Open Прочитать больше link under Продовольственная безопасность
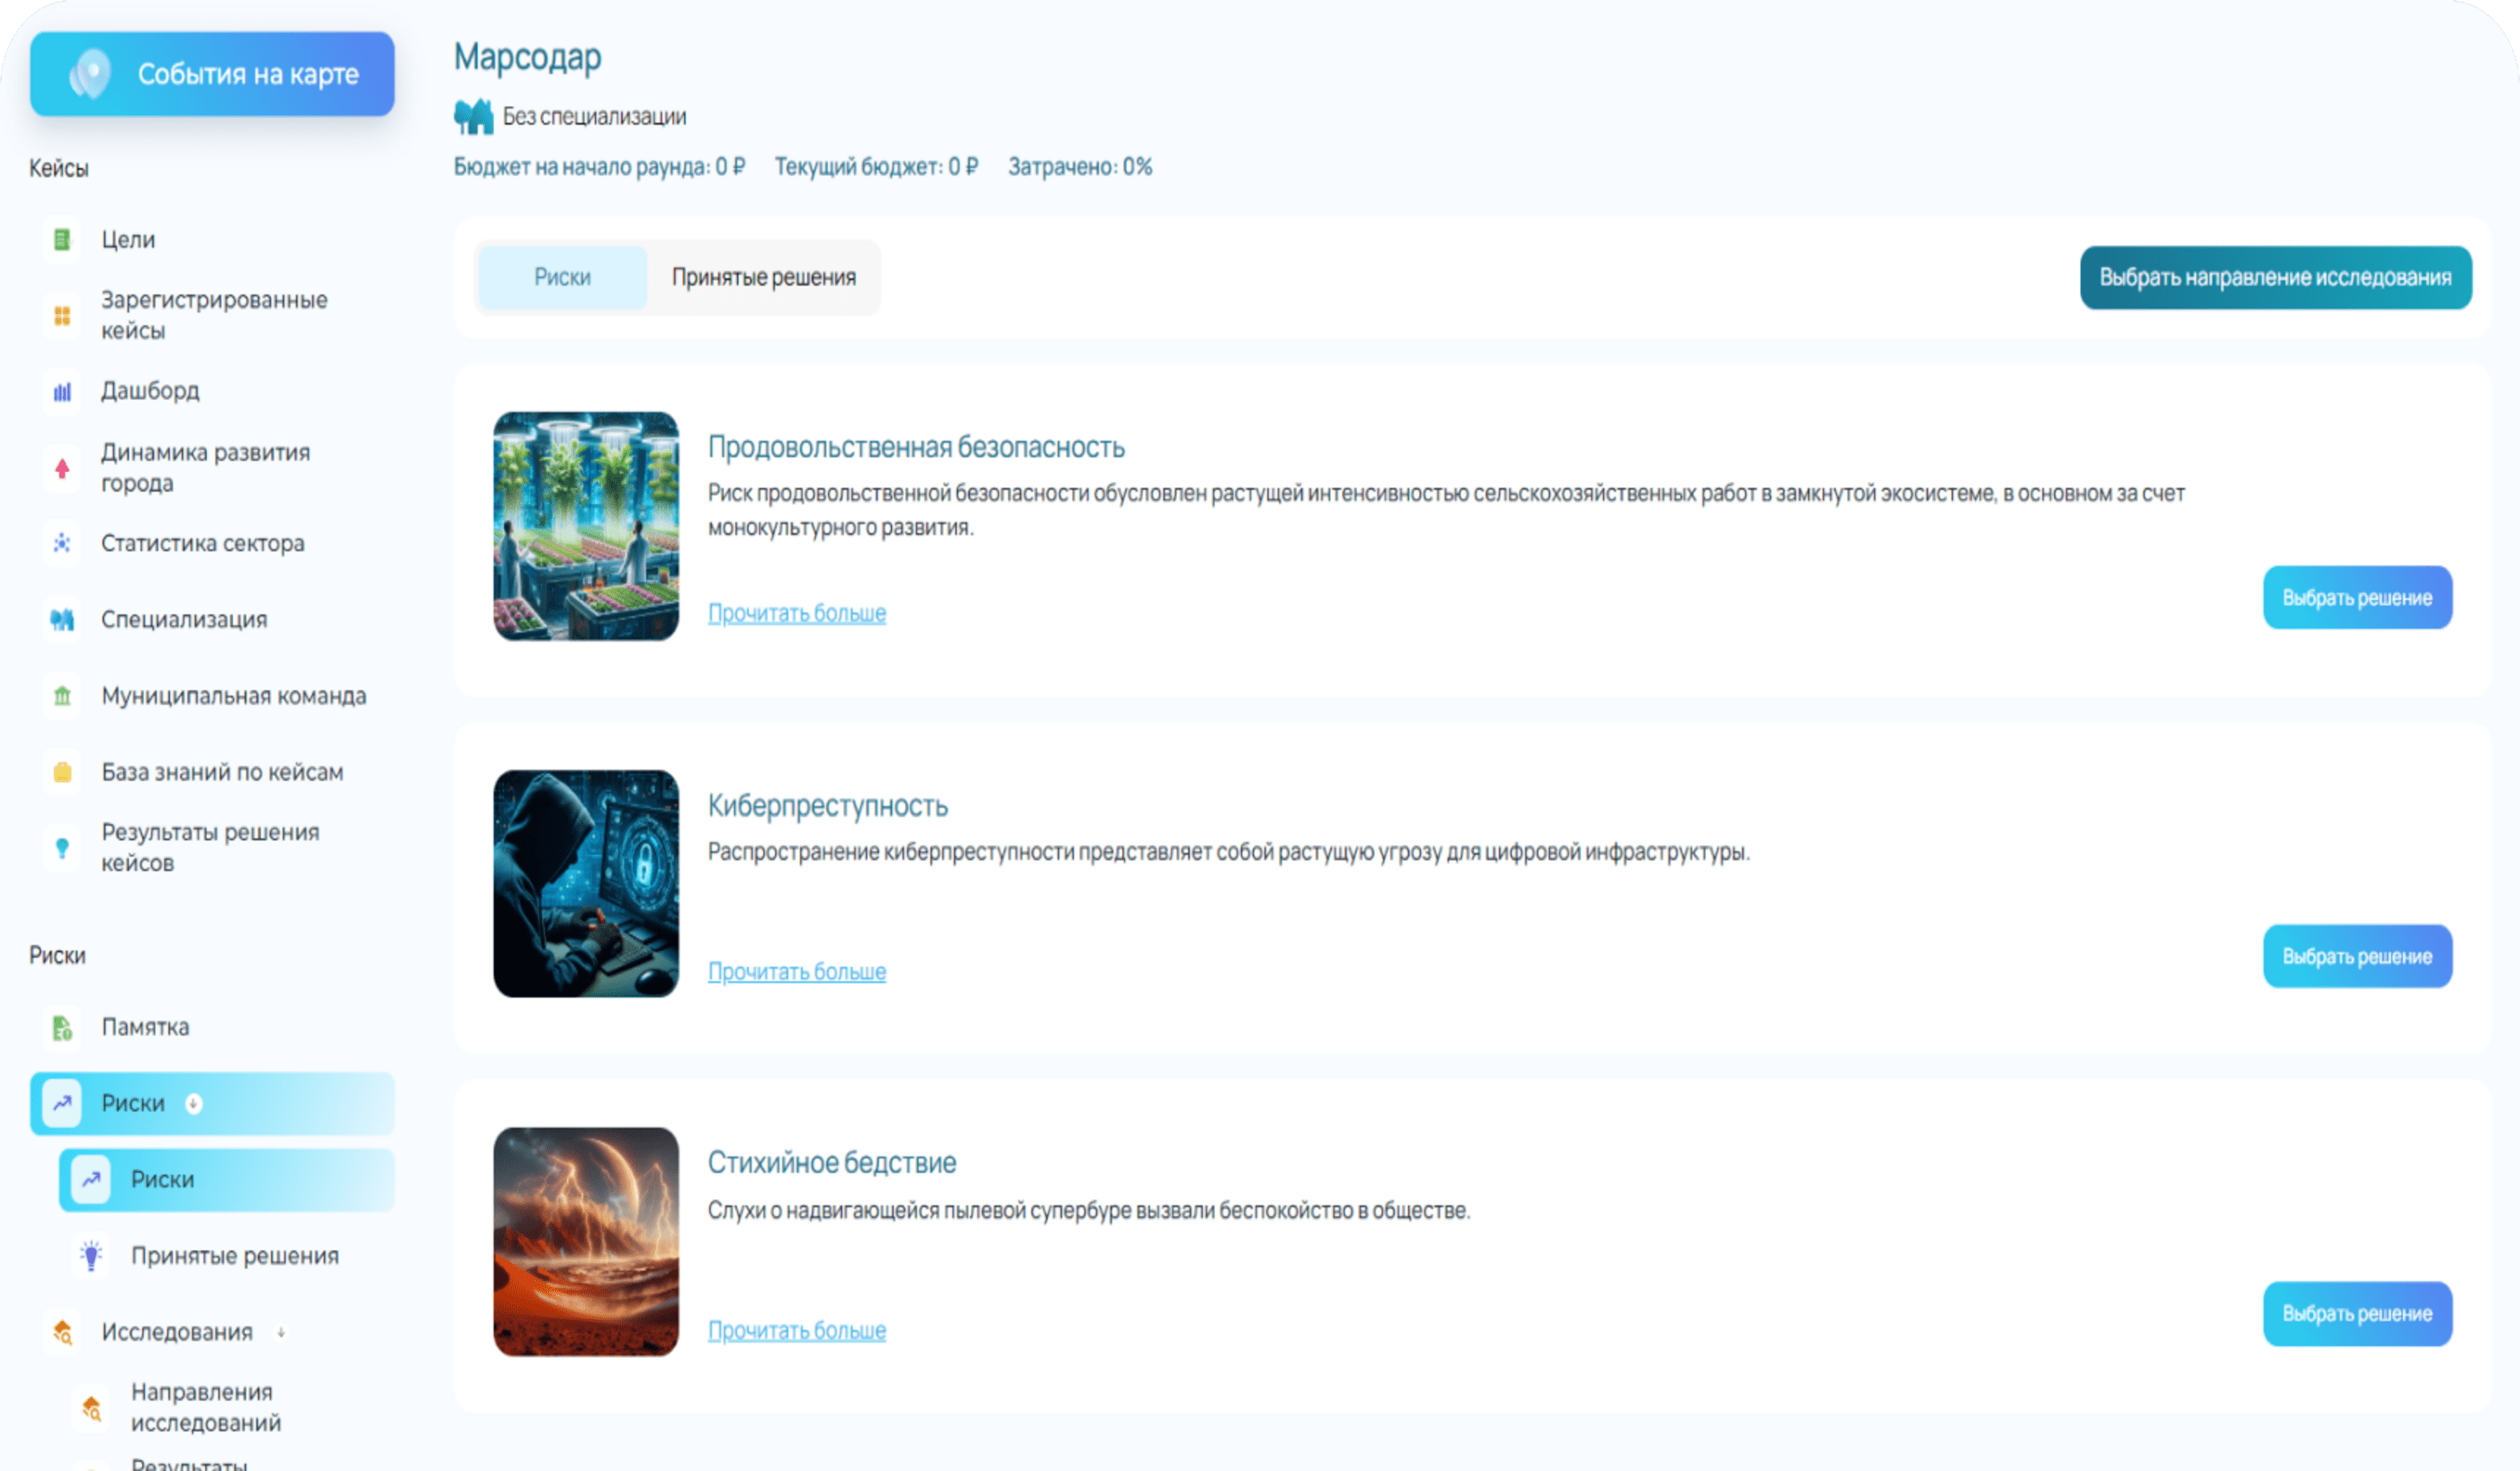The width and height of the screenshot is (2520, 1471). 796,613
